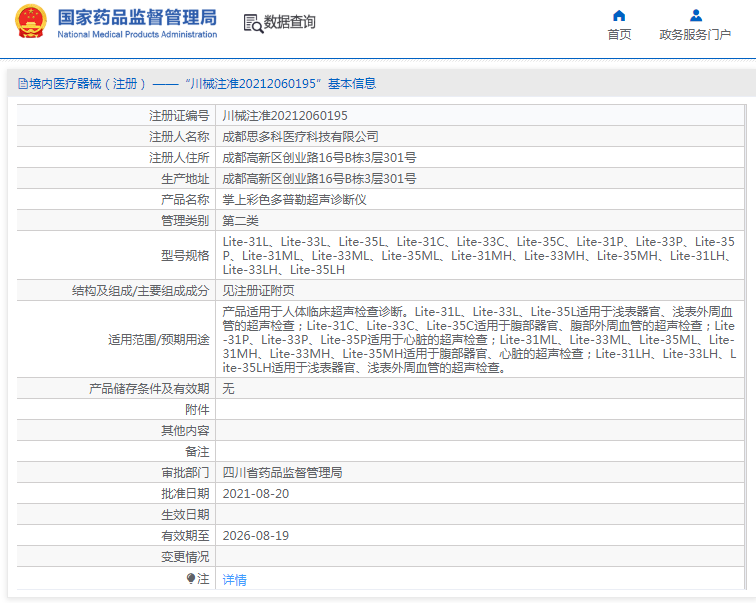The width and height of the screenshot is (756, 603).
Task: Click the document icon before 境内医疗器械
Action: coord(22,84)
